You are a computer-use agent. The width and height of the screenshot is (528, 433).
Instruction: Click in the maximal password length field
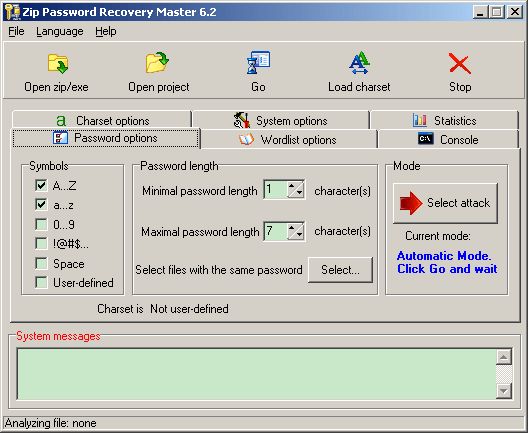[276, 231]
